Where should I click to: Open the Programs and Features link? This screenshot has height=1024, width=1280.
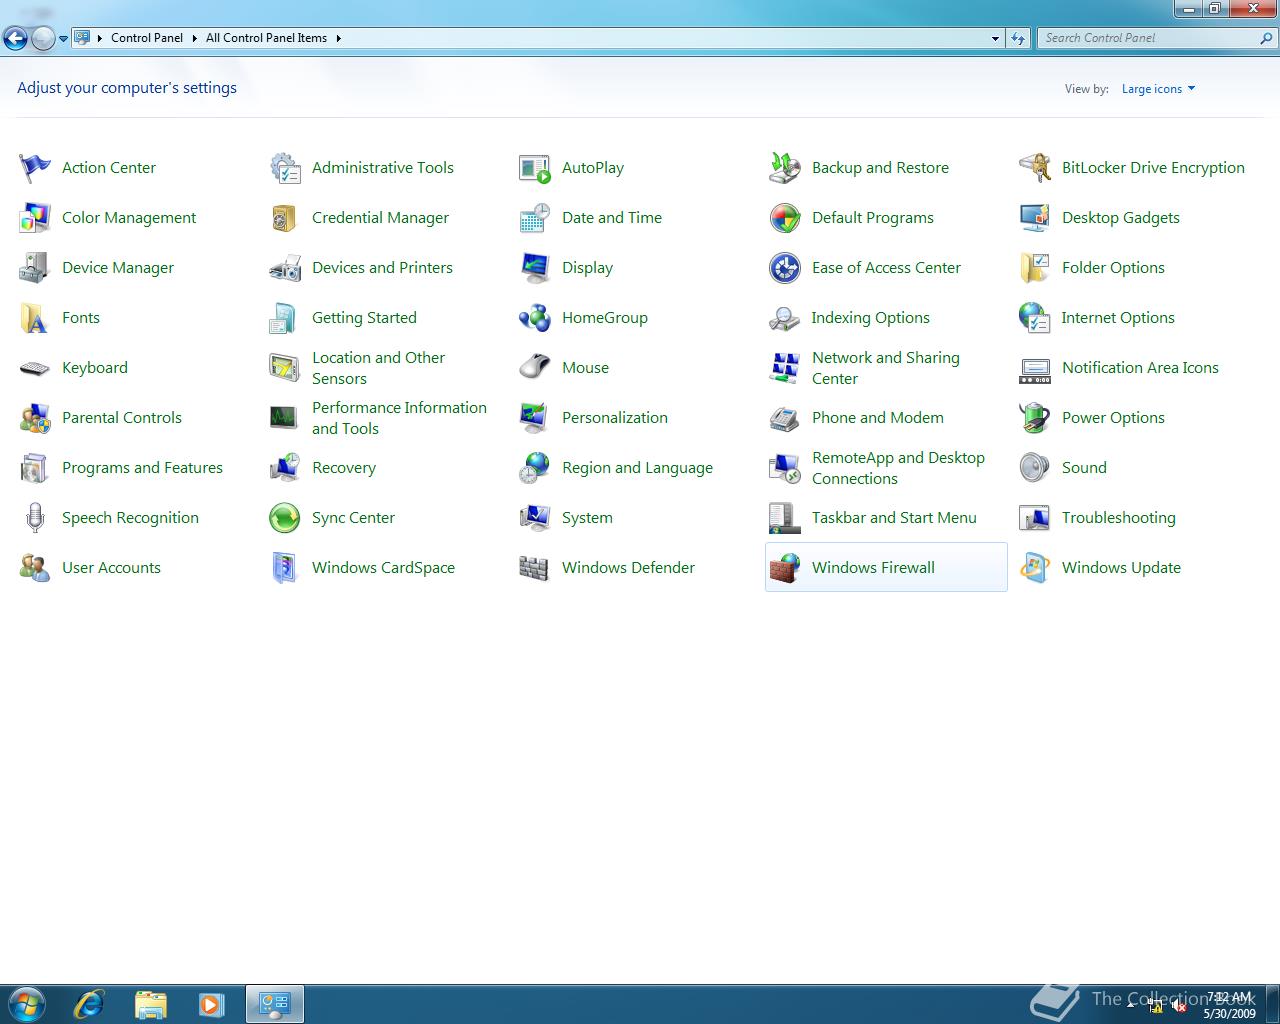point(142,468)
